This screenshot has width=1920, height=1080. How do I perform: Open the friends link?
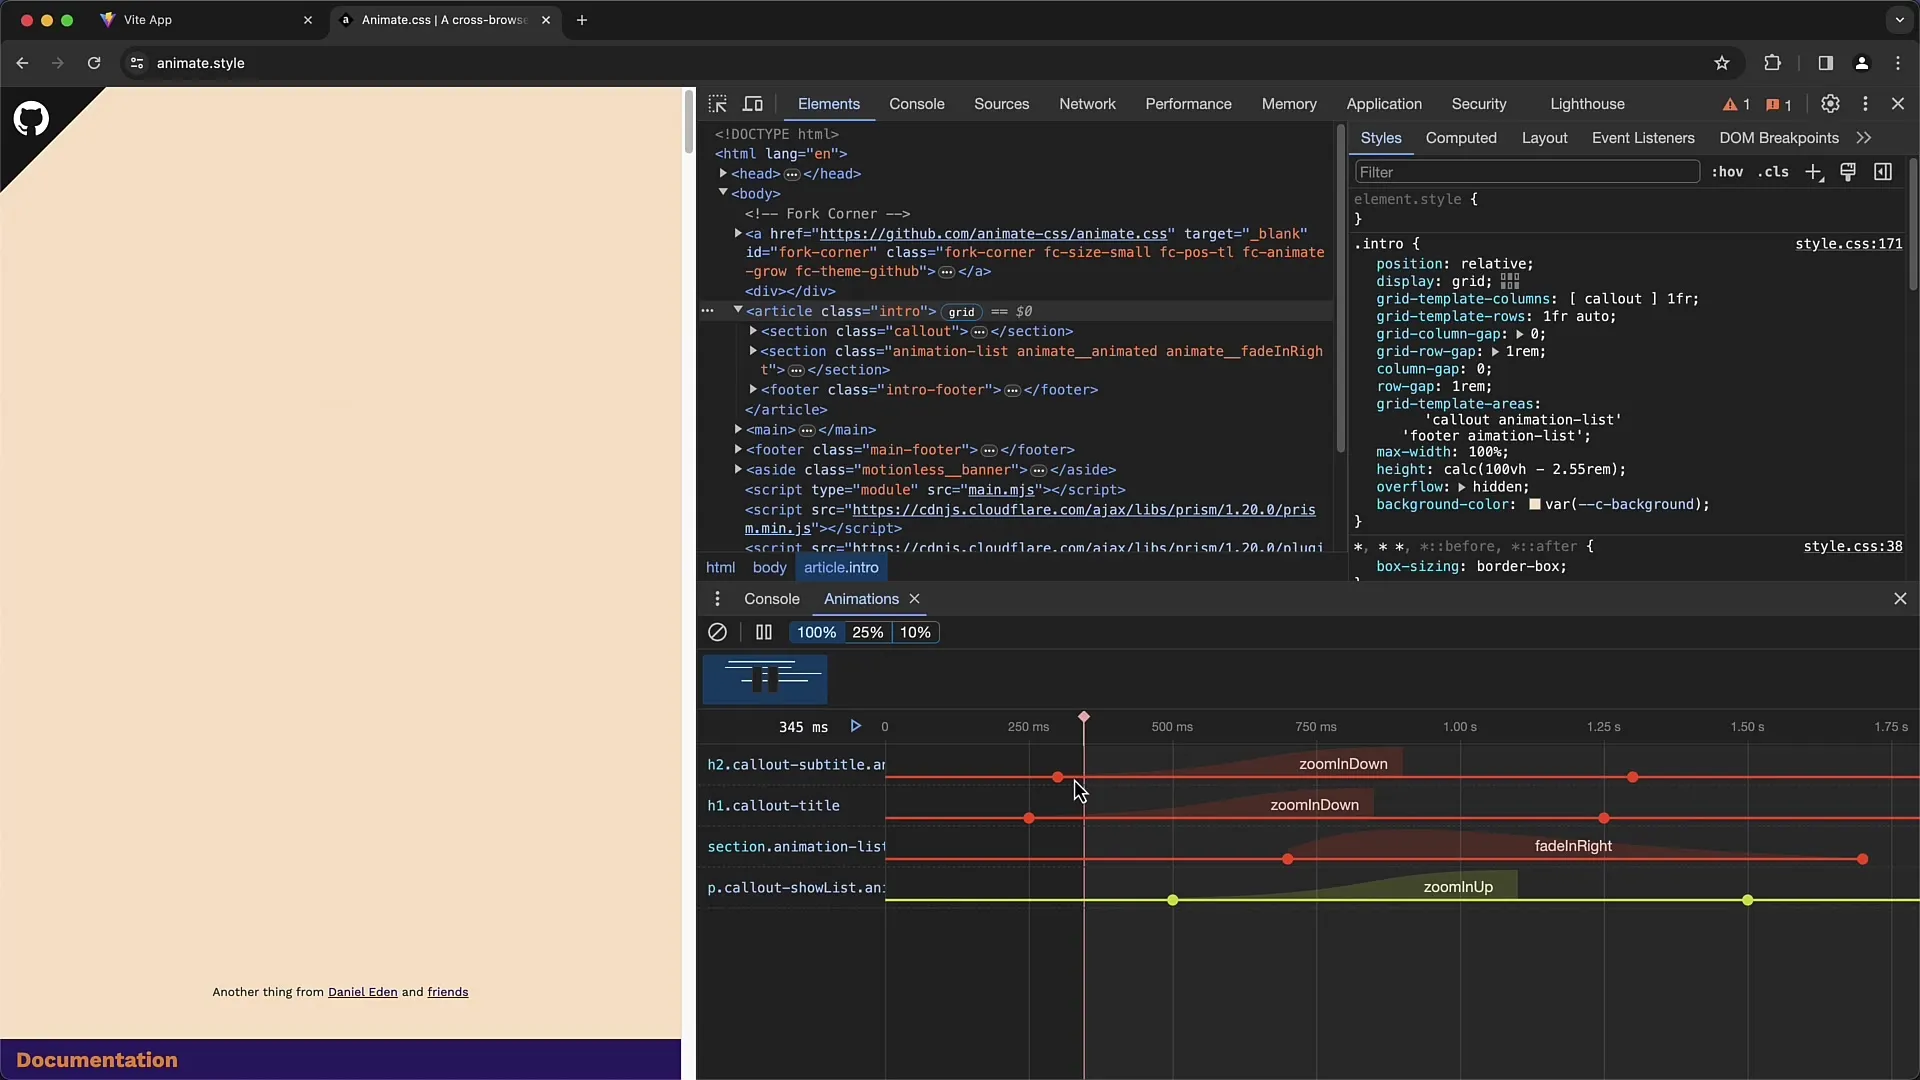[447, 992]
